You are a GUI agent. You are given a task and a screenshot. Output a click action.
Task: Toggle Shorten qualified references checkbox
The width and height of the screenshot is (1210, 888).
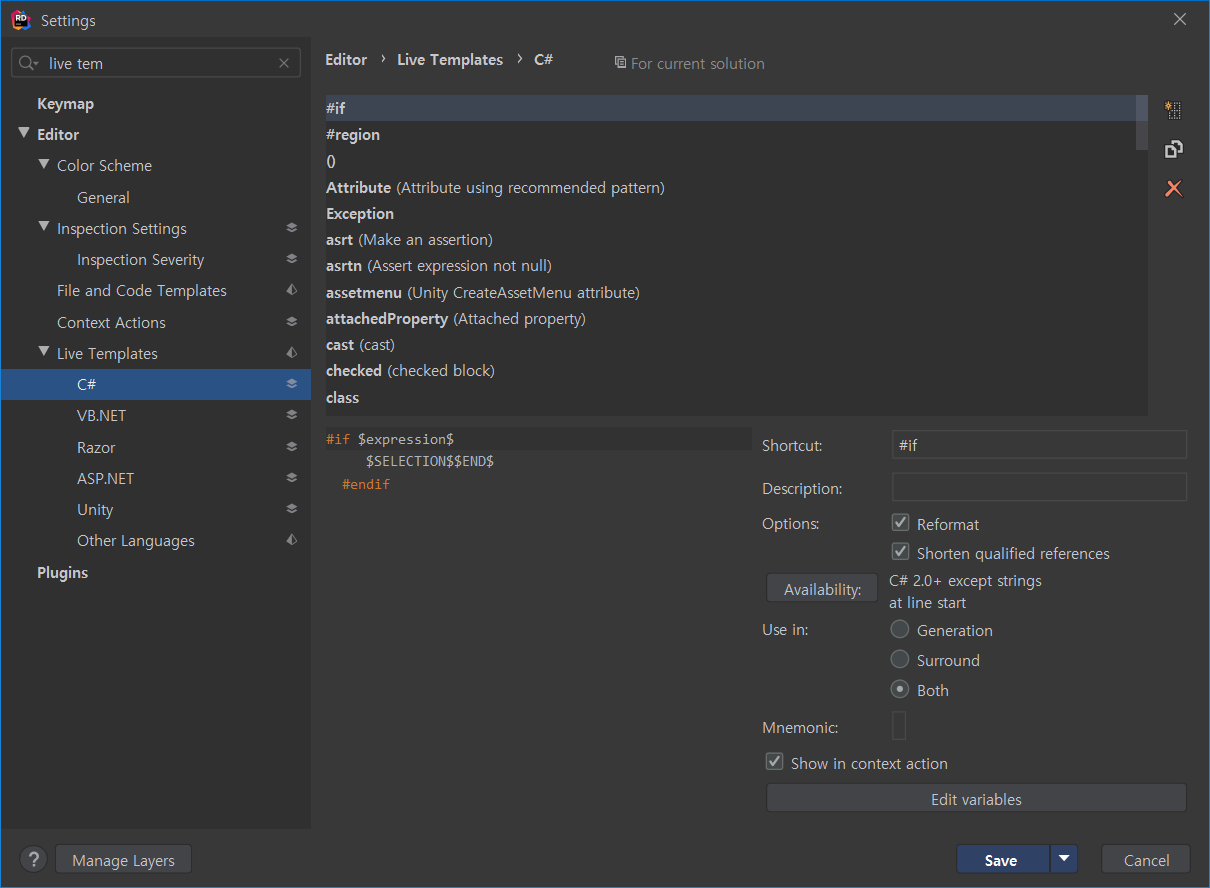click(900, 552)
